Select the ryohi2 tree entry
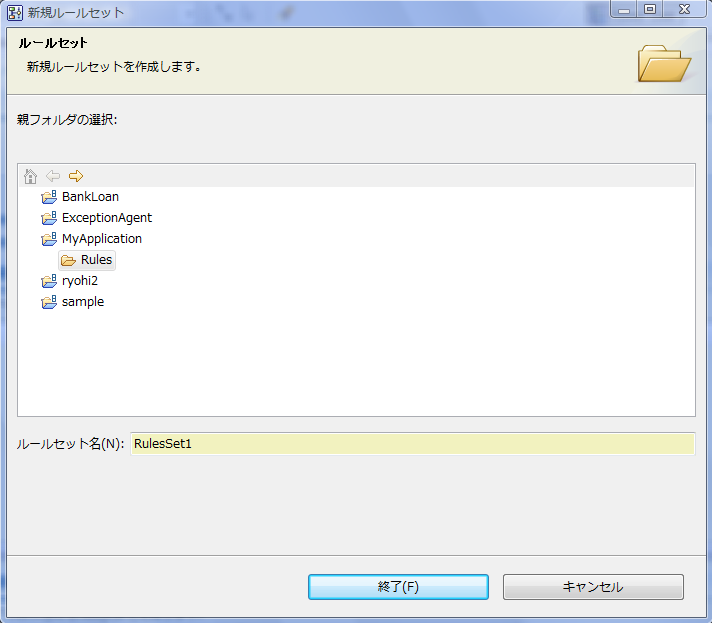The height and width of the screenshot is (623, 712). tap(79, 281)
